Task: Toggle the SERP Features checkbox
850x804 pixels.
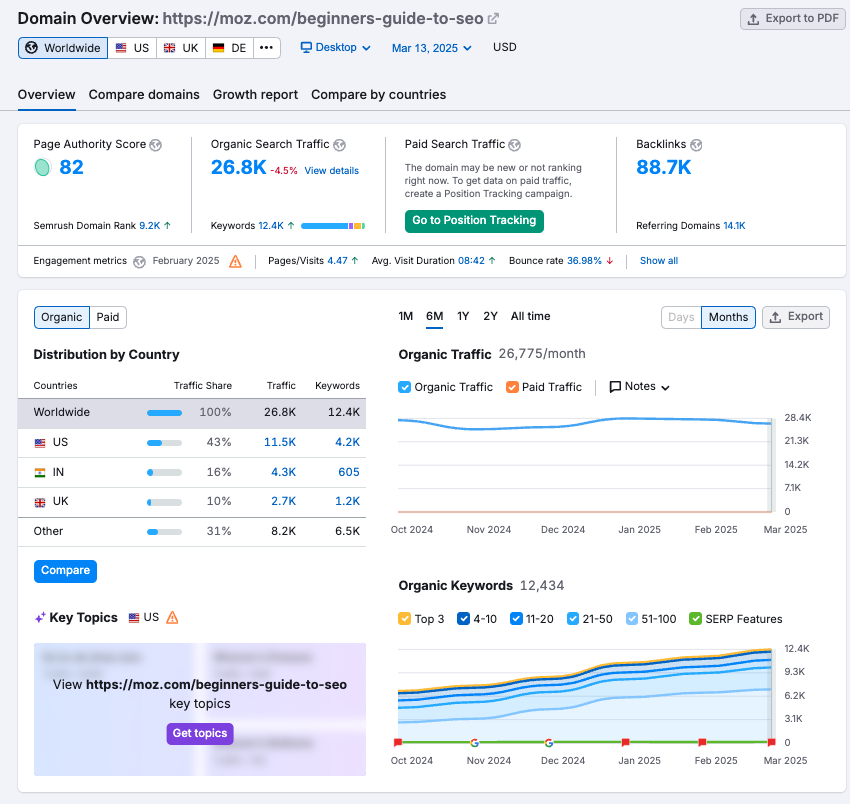Action: tap(695, 619)
